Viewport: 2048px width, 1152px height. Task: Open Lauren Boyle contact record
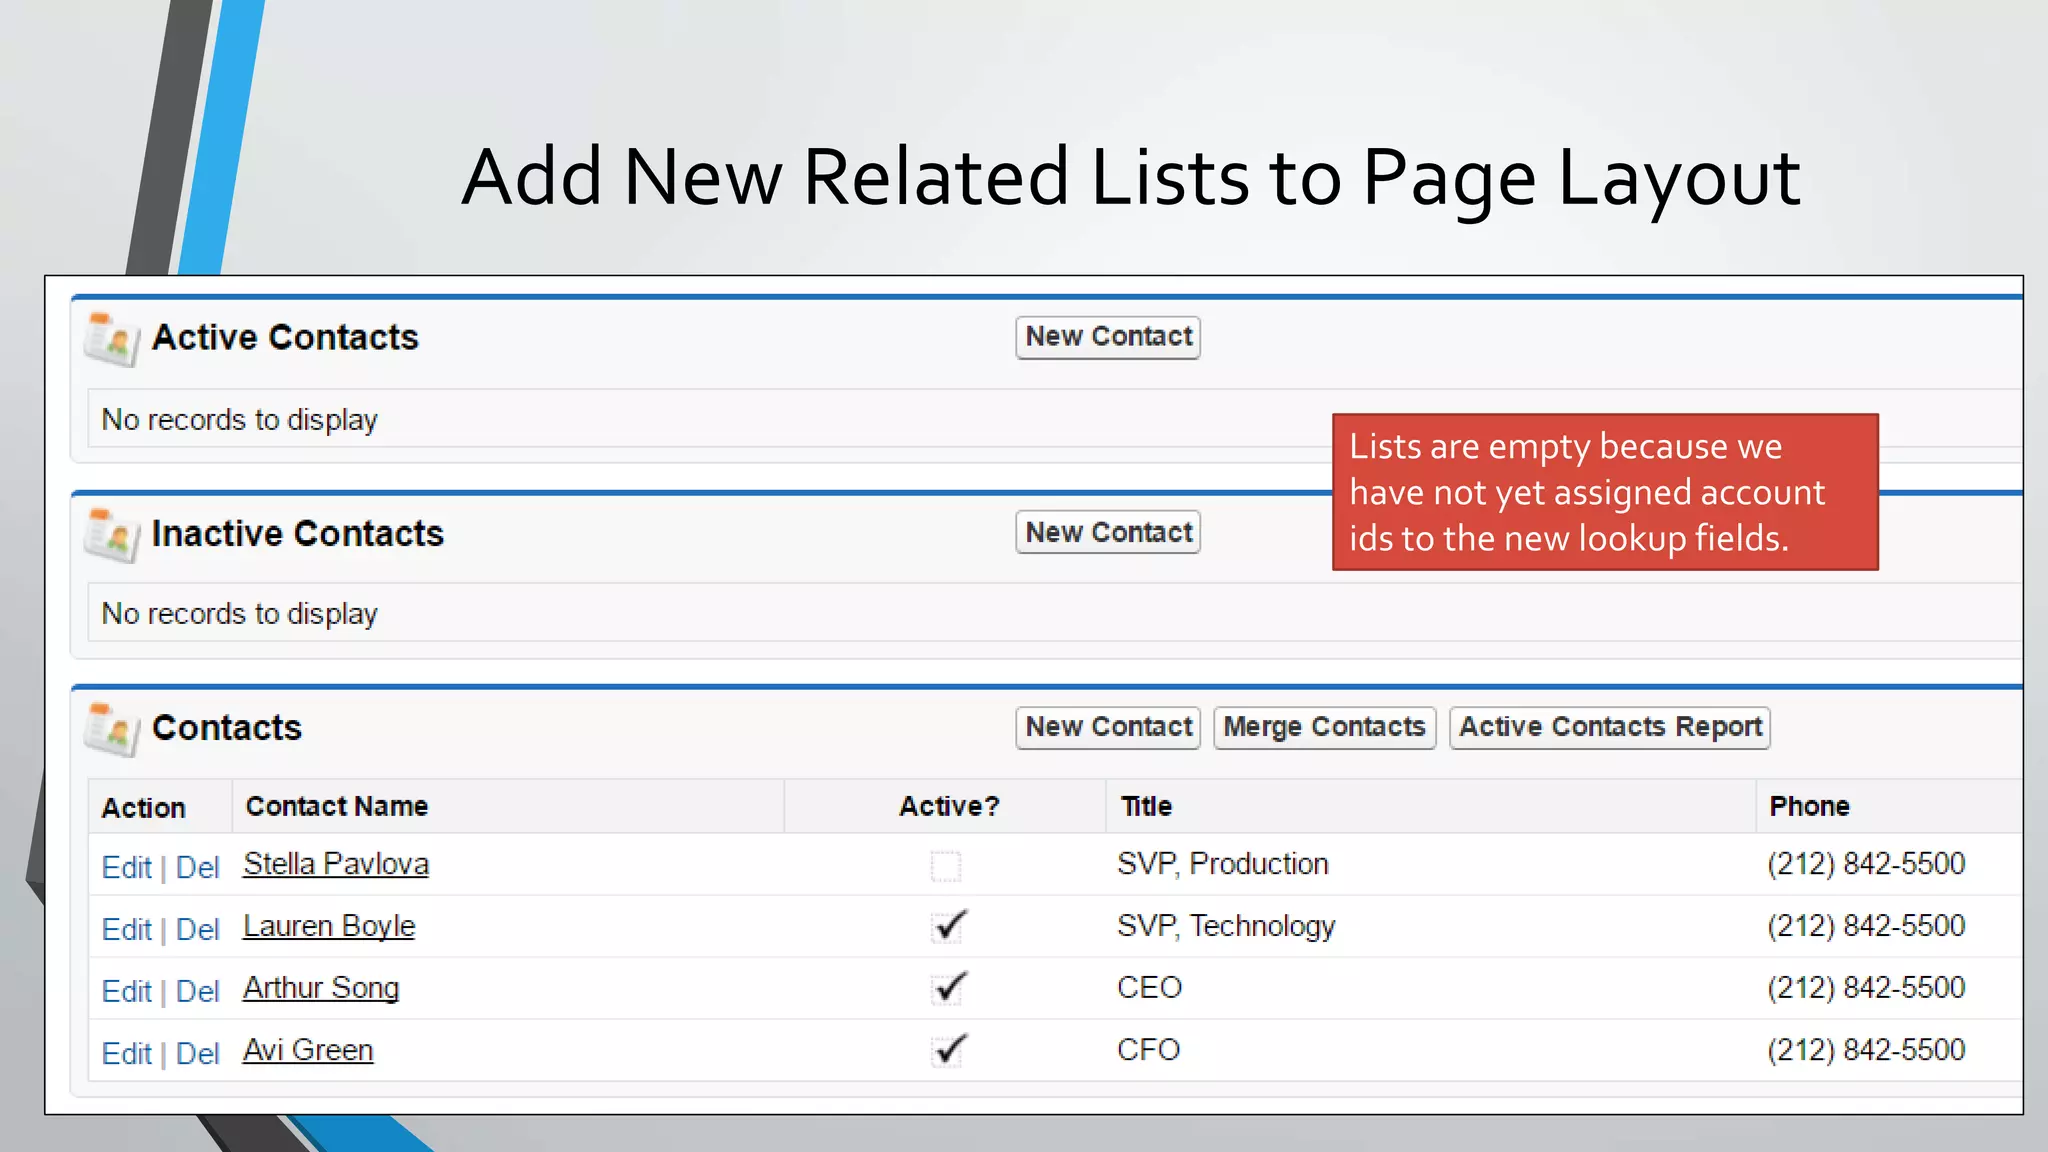pyautogui.click(x=329, y=927)
